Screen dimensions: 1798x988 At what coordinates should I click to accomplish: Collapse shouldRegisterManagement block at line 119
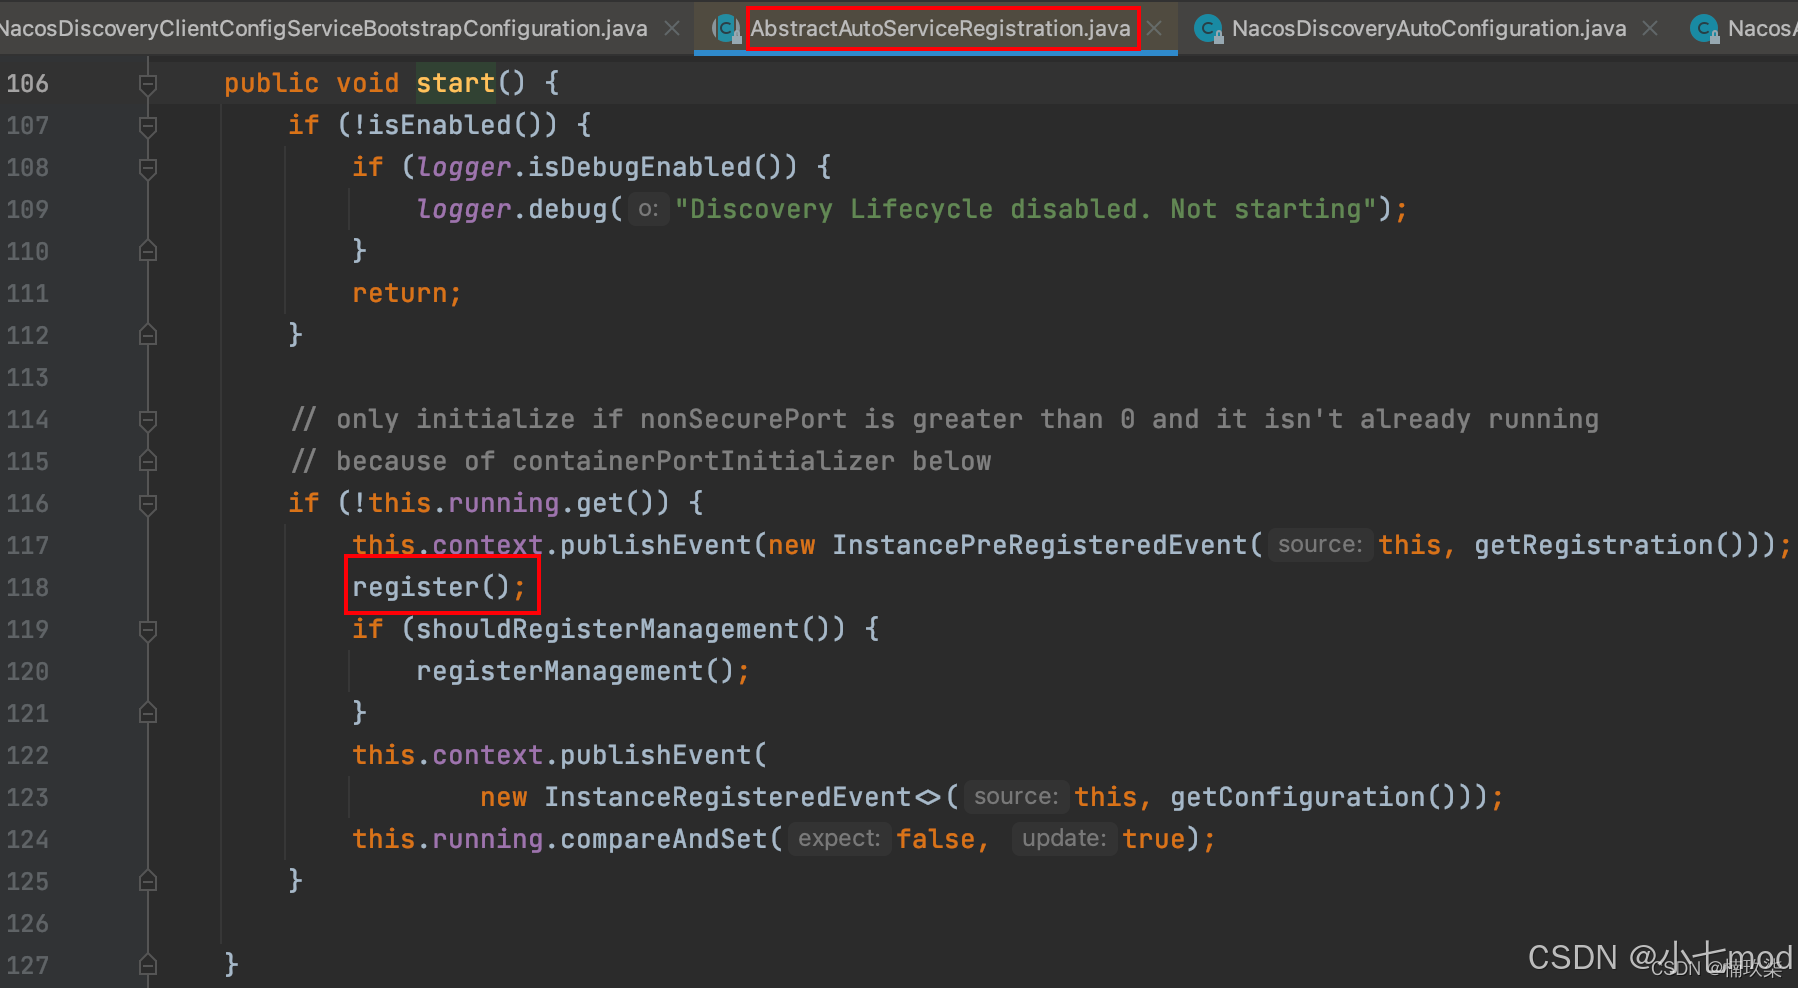148,630
